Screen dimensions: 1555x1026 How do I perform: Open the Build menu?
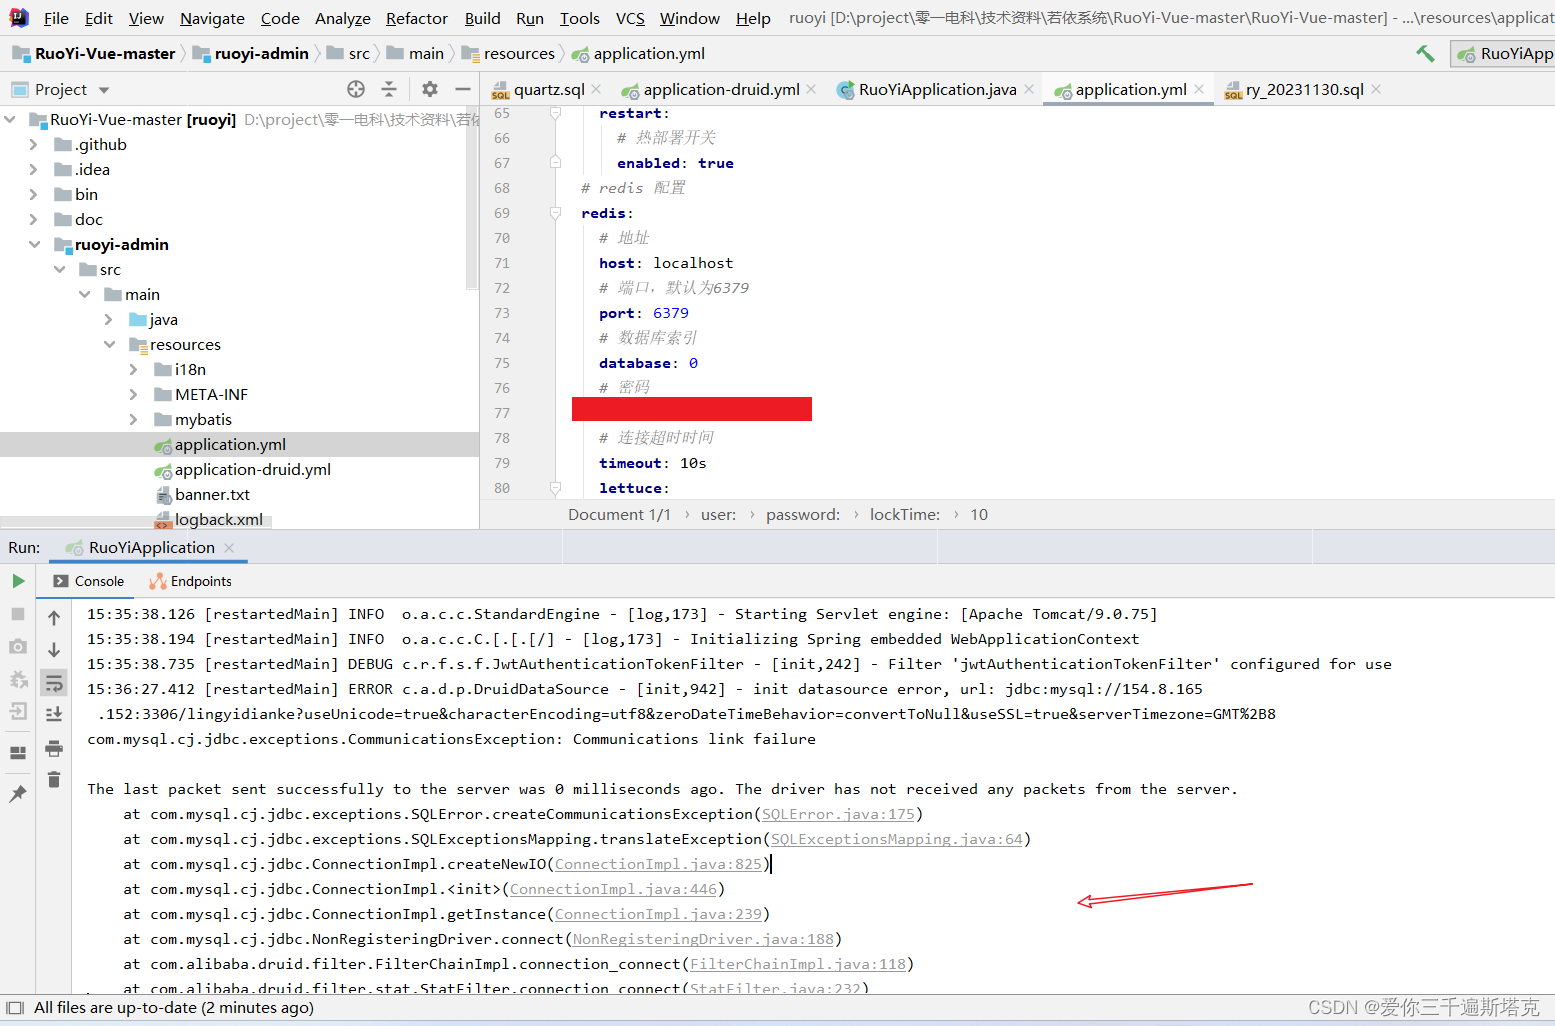click(482, 18)
